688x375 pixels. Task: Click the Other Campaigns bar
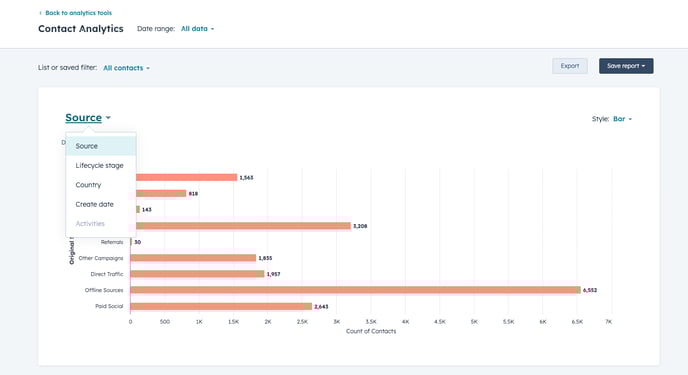tap(193, 258)
